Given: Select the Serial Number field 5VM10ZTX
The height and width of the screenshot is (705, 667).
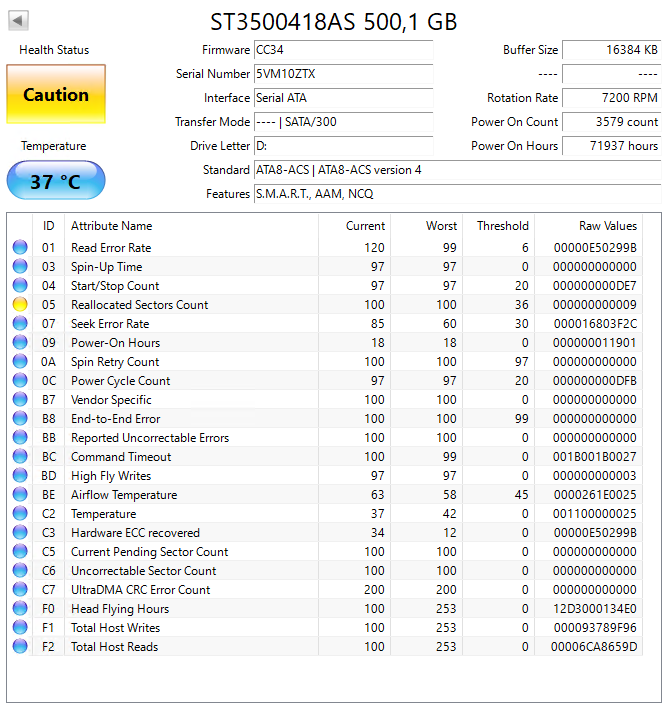Looking at the screenshot, I should (x=344, y=74).
